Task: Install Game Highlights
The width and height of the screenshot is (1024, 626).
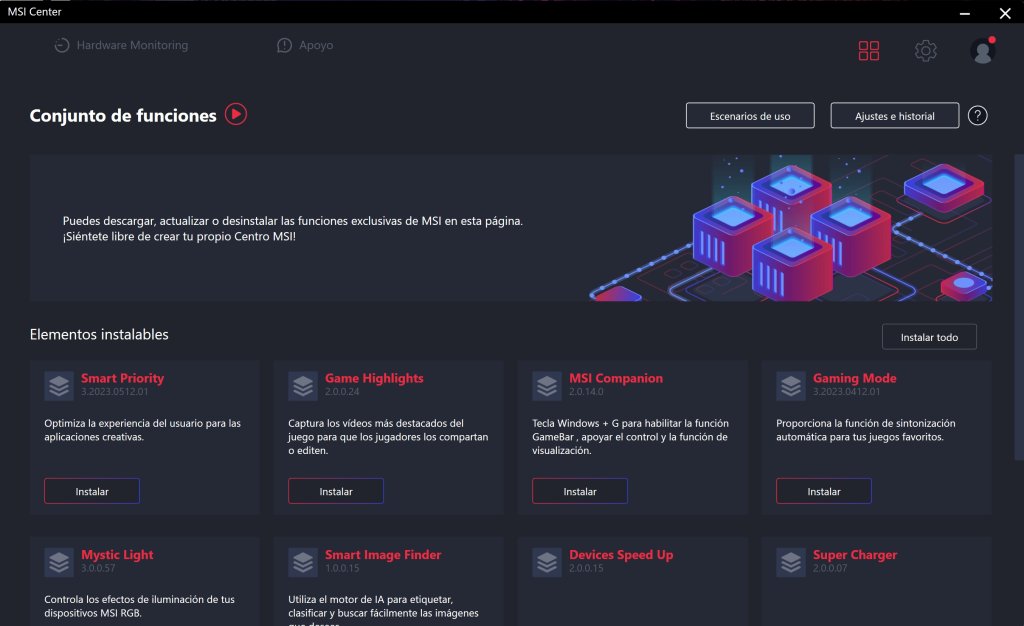Action: pyautogui.click(x=336, y=491)
